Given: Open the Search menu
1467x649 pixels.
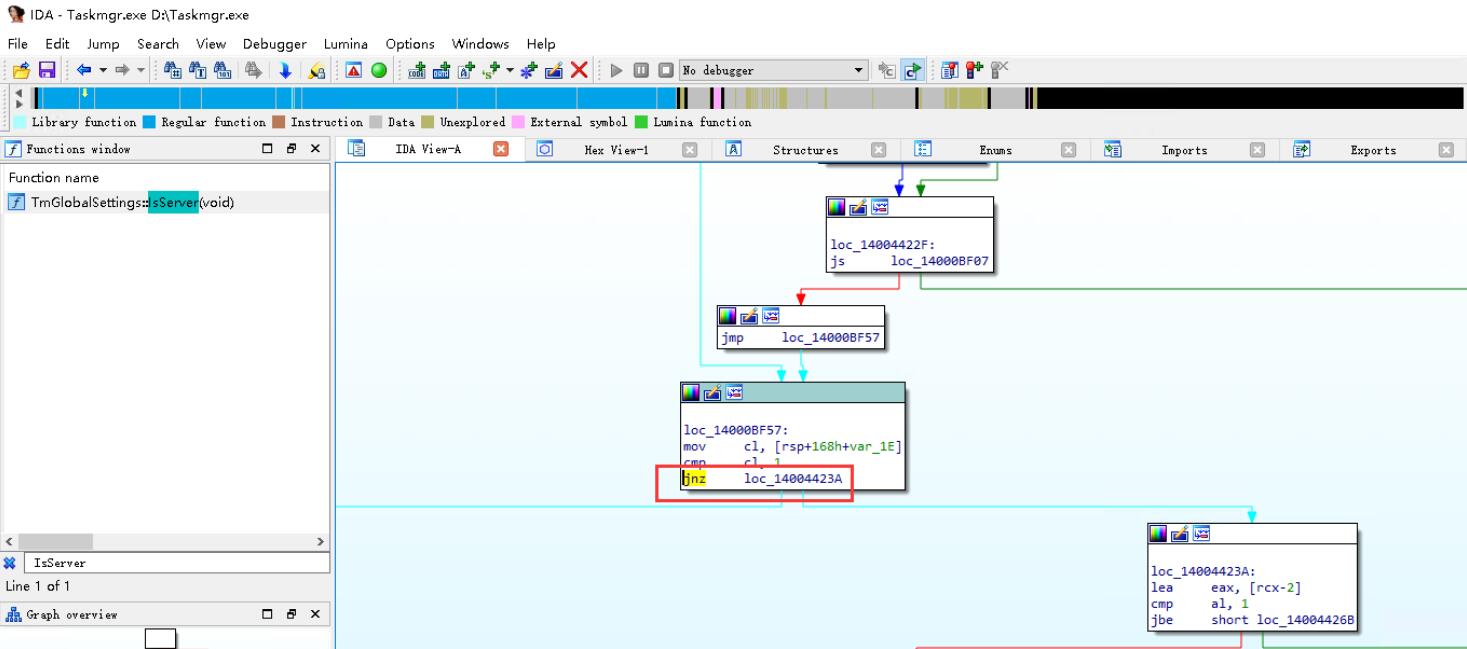Looking at the screenshot, I should pyautogui.click(x=158, y=44).
